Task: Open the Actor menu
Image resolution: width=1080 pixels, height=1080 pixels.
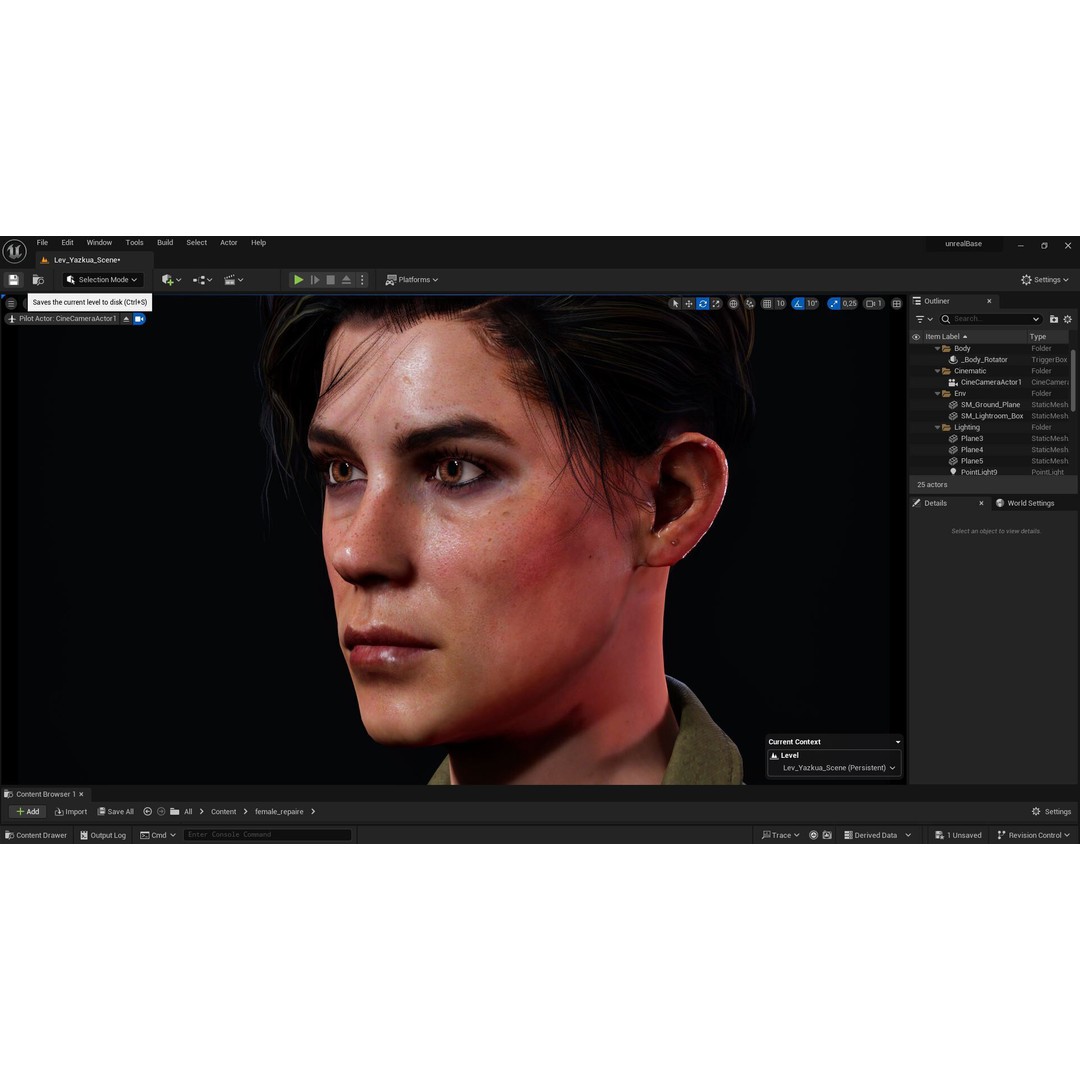Action: pyautogui.click(x=229, y=242)
